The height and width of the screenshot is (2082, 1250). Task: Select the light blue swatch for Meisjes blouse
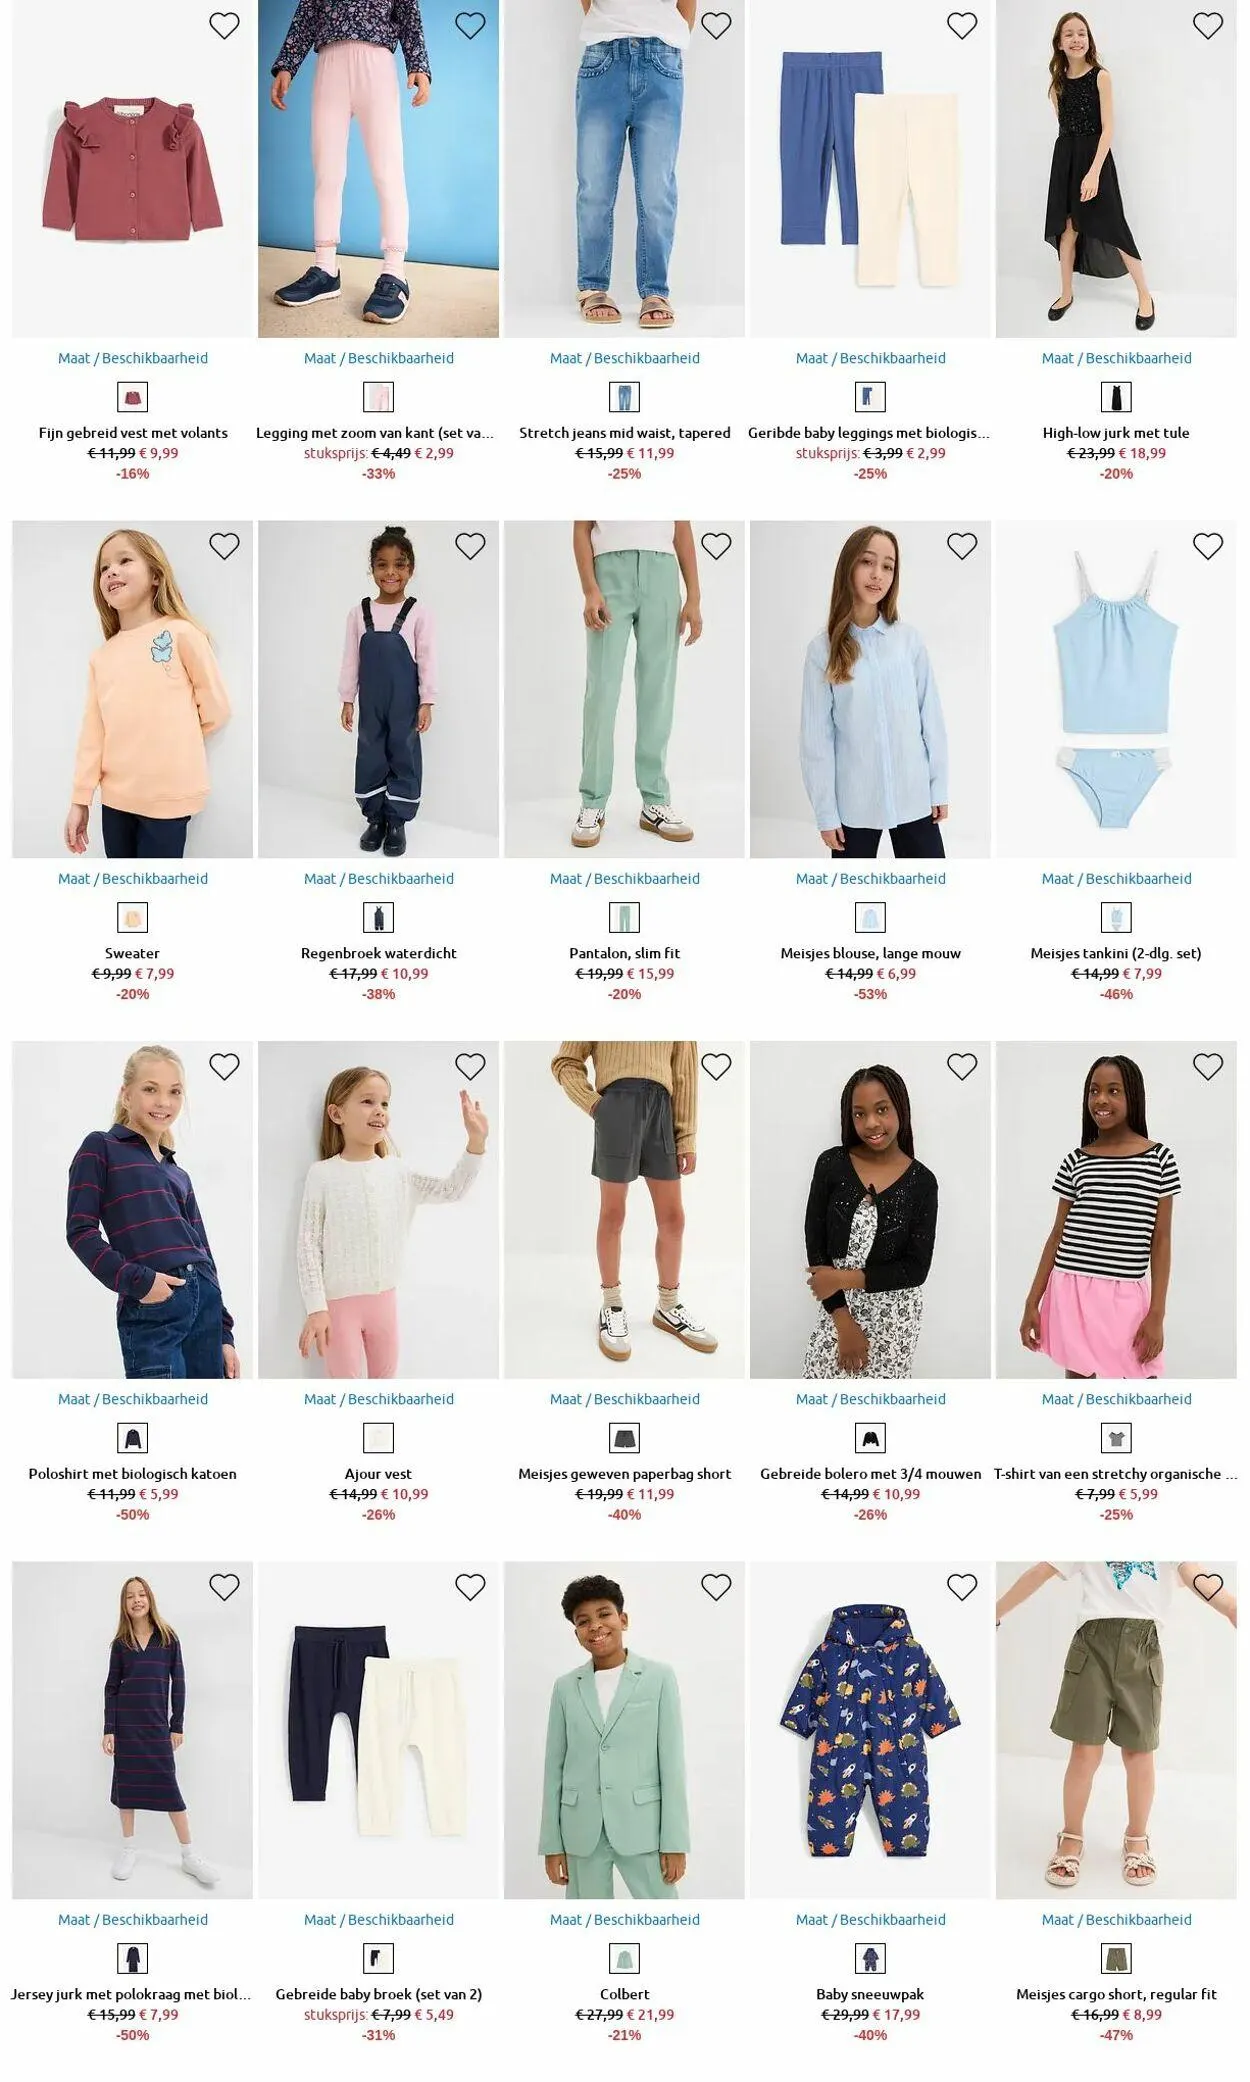[x=870, y=918]
